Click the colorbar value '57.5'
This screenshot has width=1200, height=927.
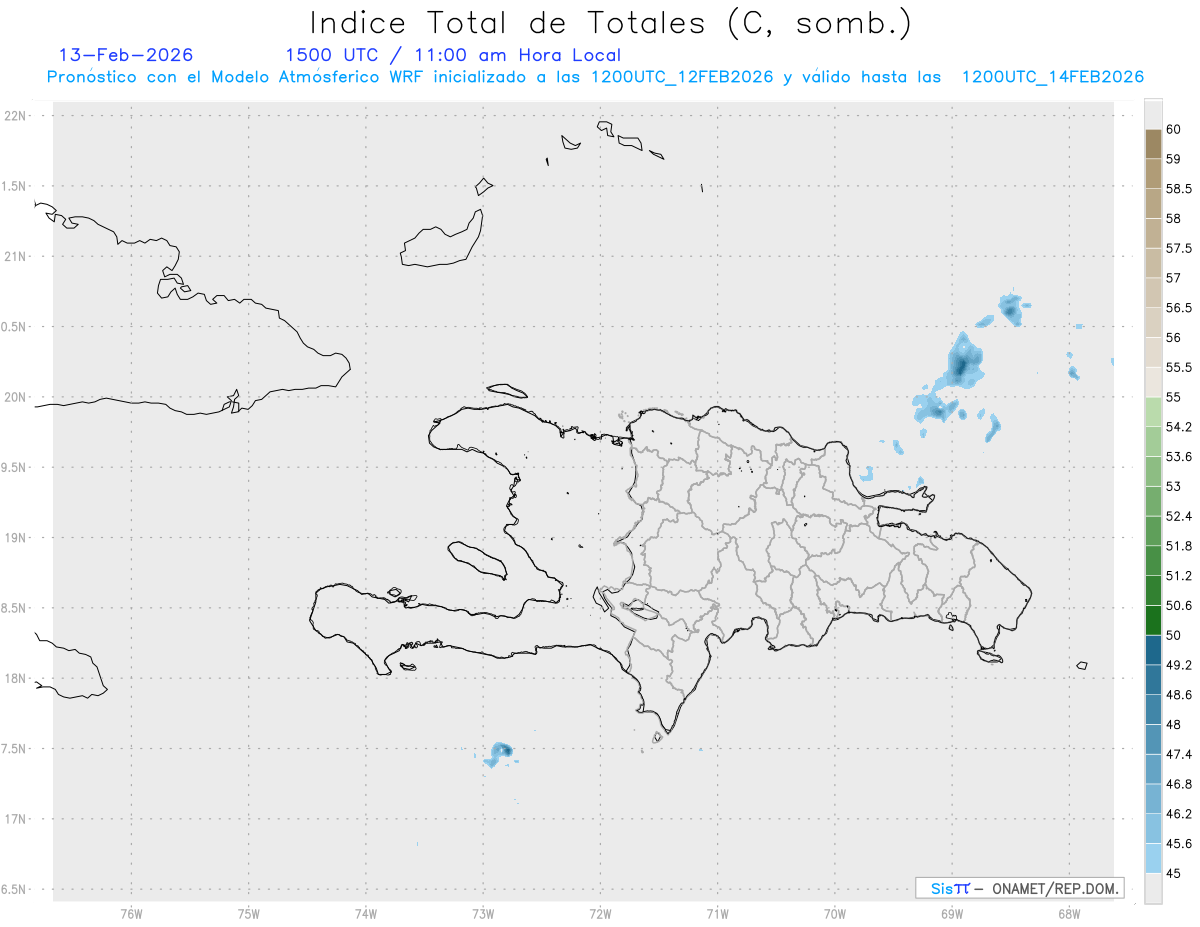[x=1179, y=248]
